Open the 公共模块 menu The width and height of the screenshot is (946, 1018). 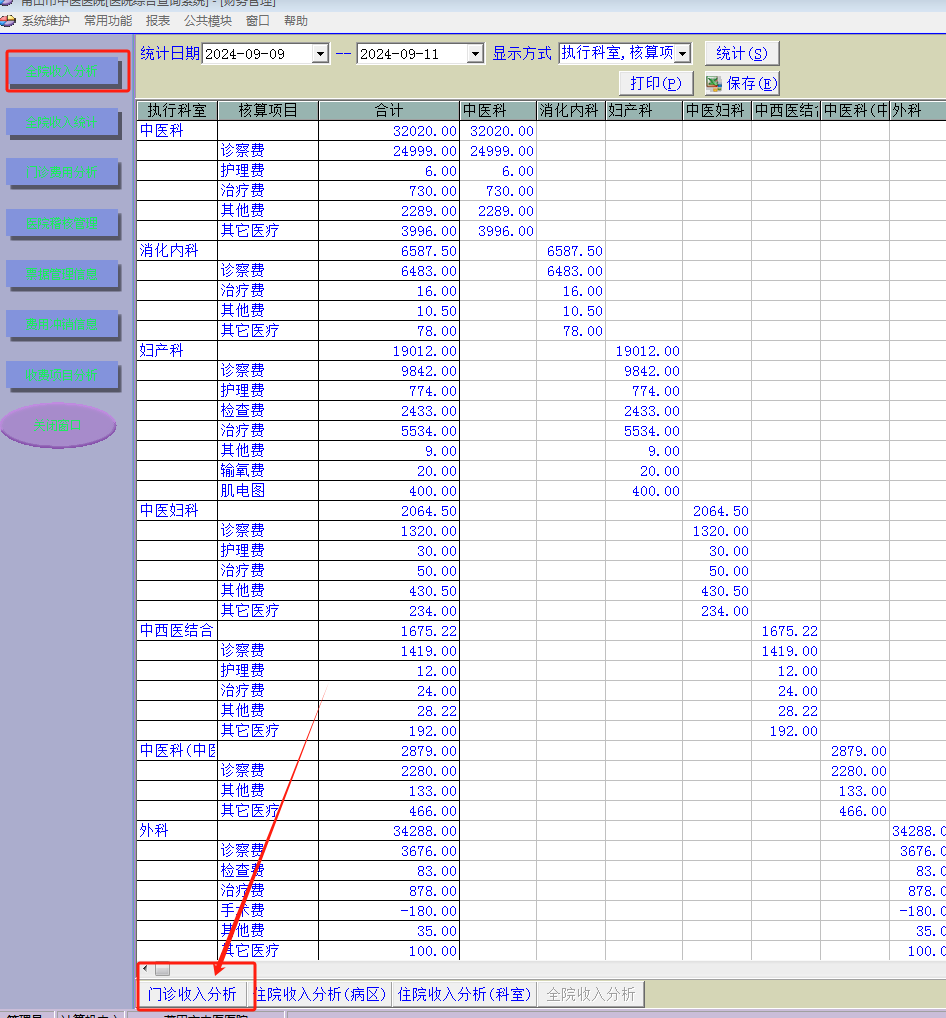coord(208,21)
